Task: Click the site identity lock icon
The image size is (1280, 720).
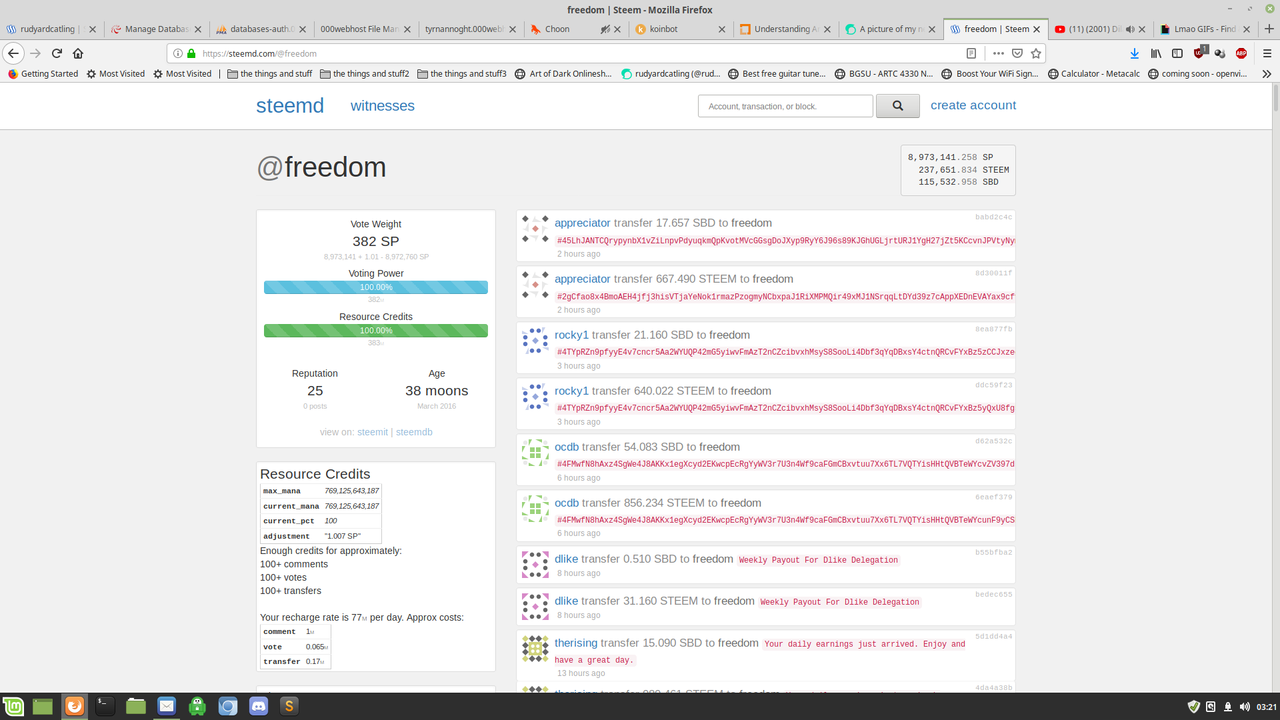Action: (x=191, y=53)
